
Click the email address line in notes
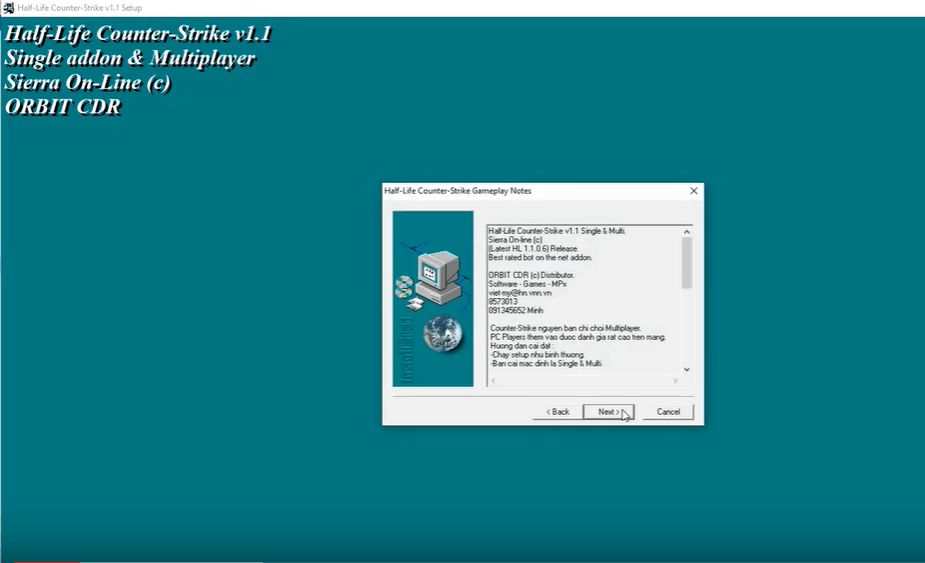520,293
